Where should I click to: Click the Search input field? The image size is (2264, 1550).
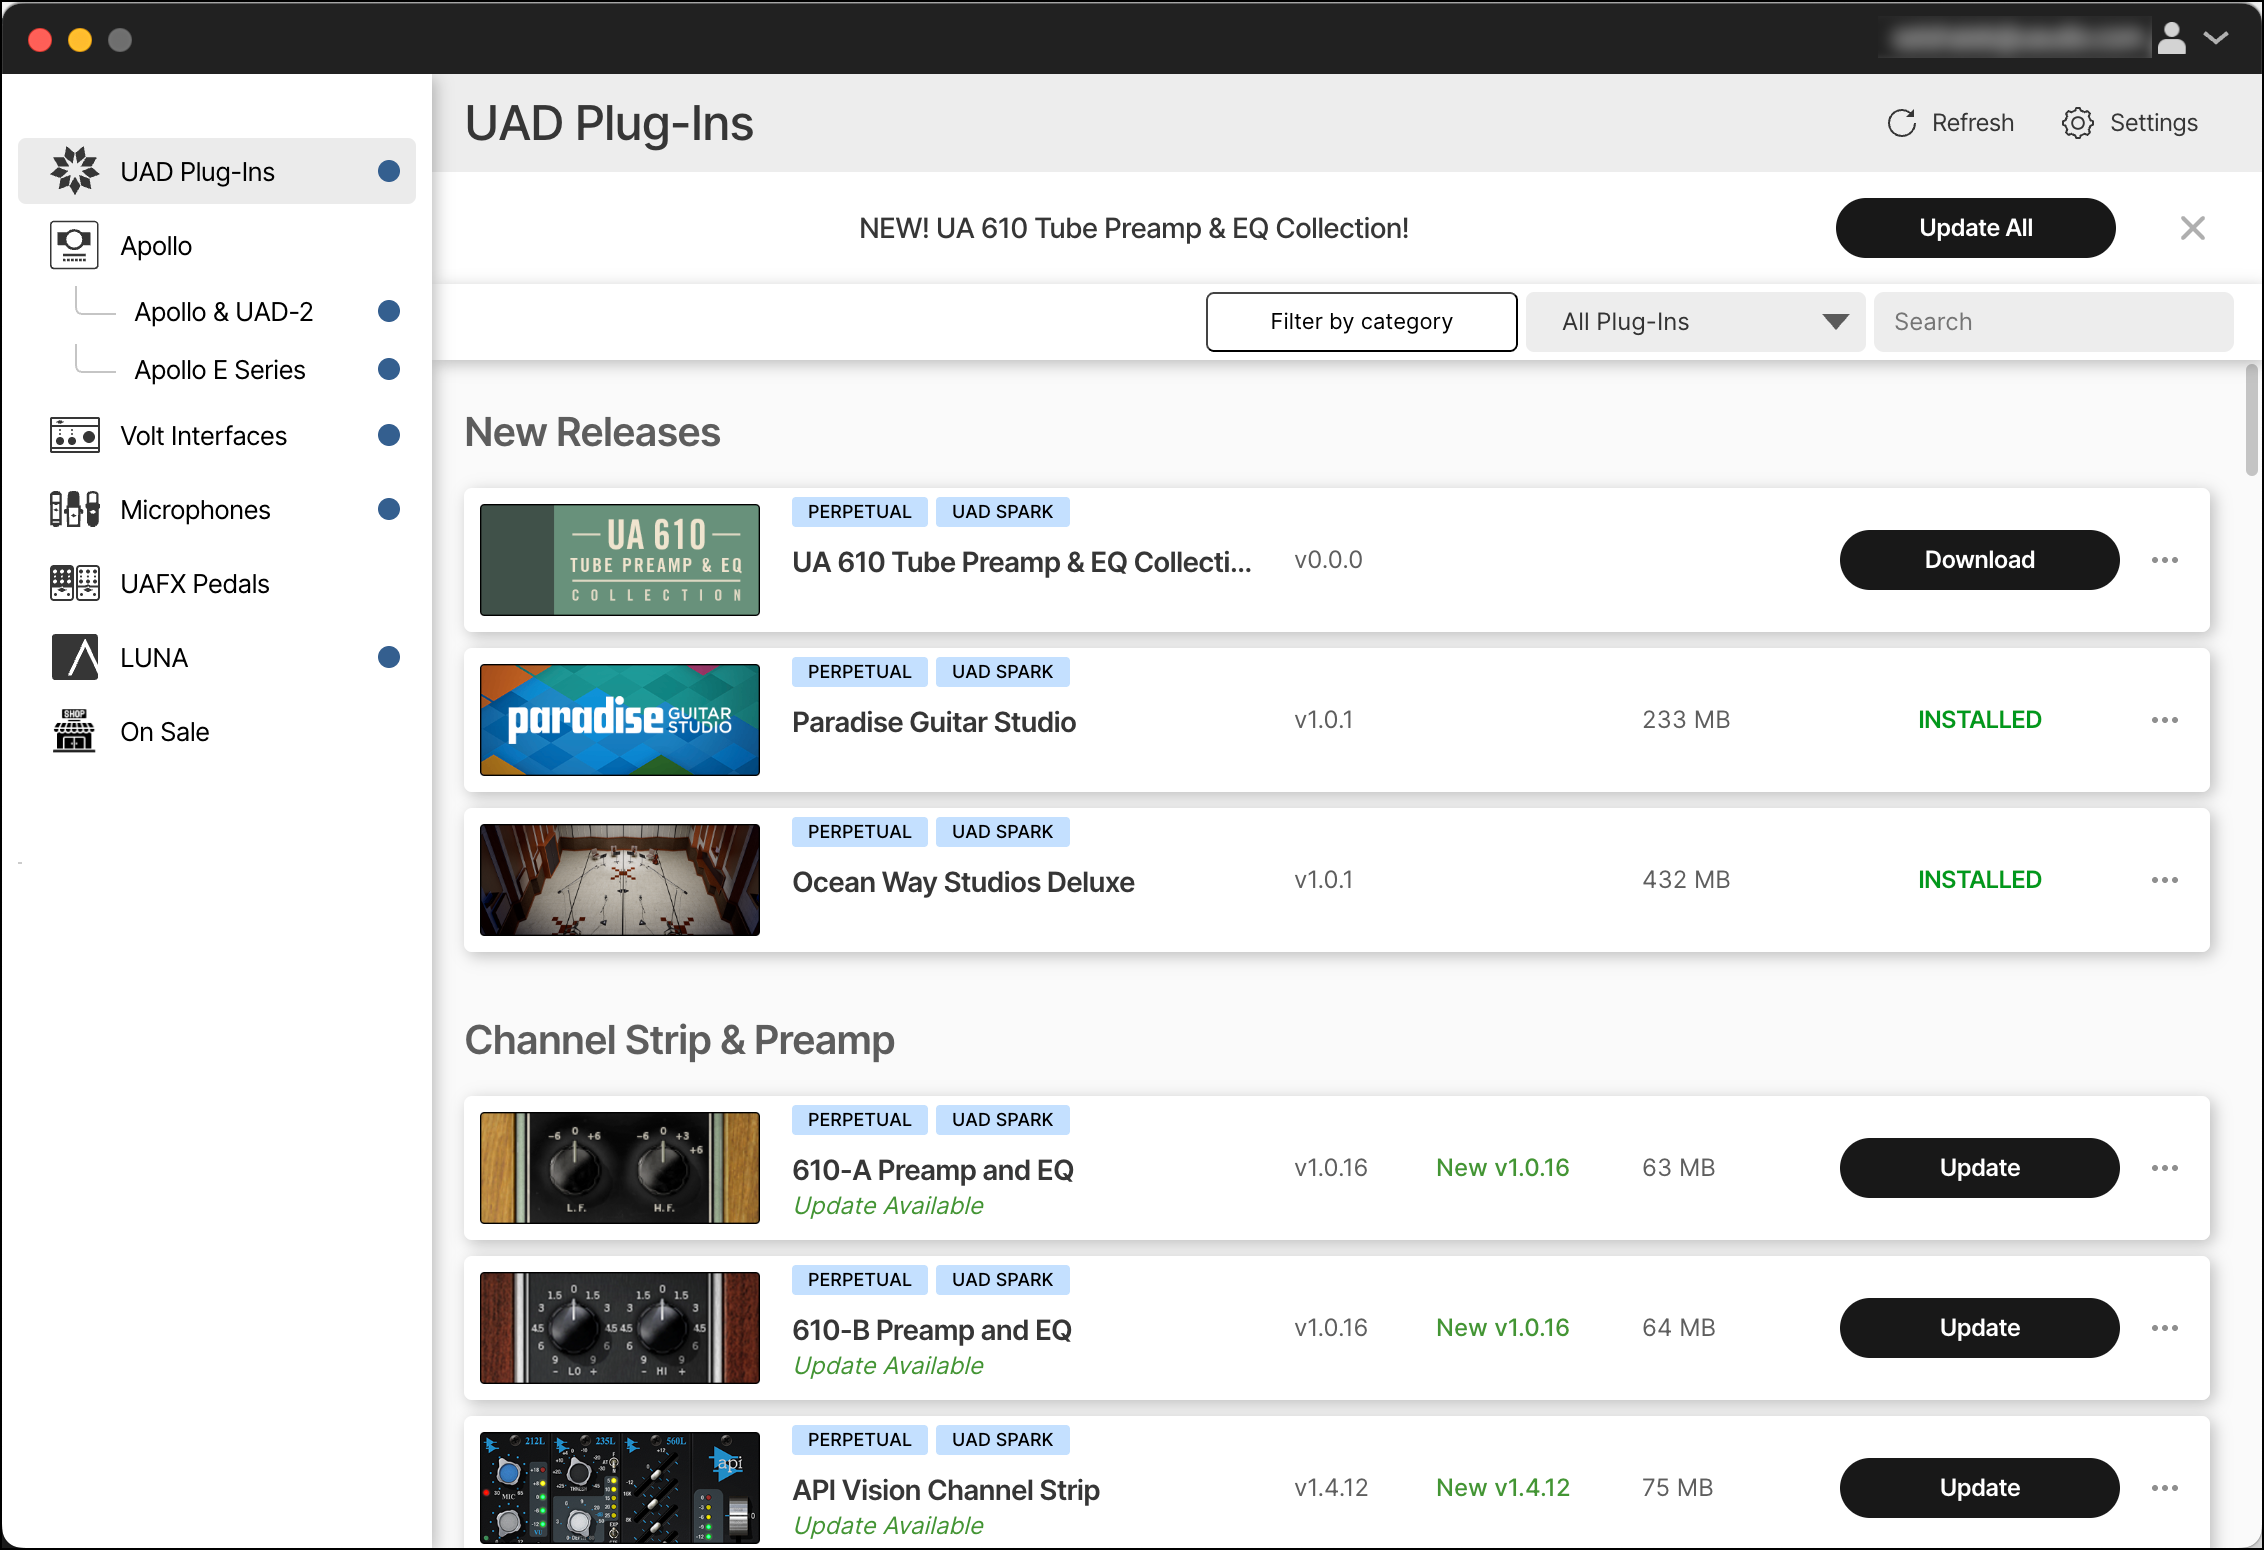[2052, 321]
